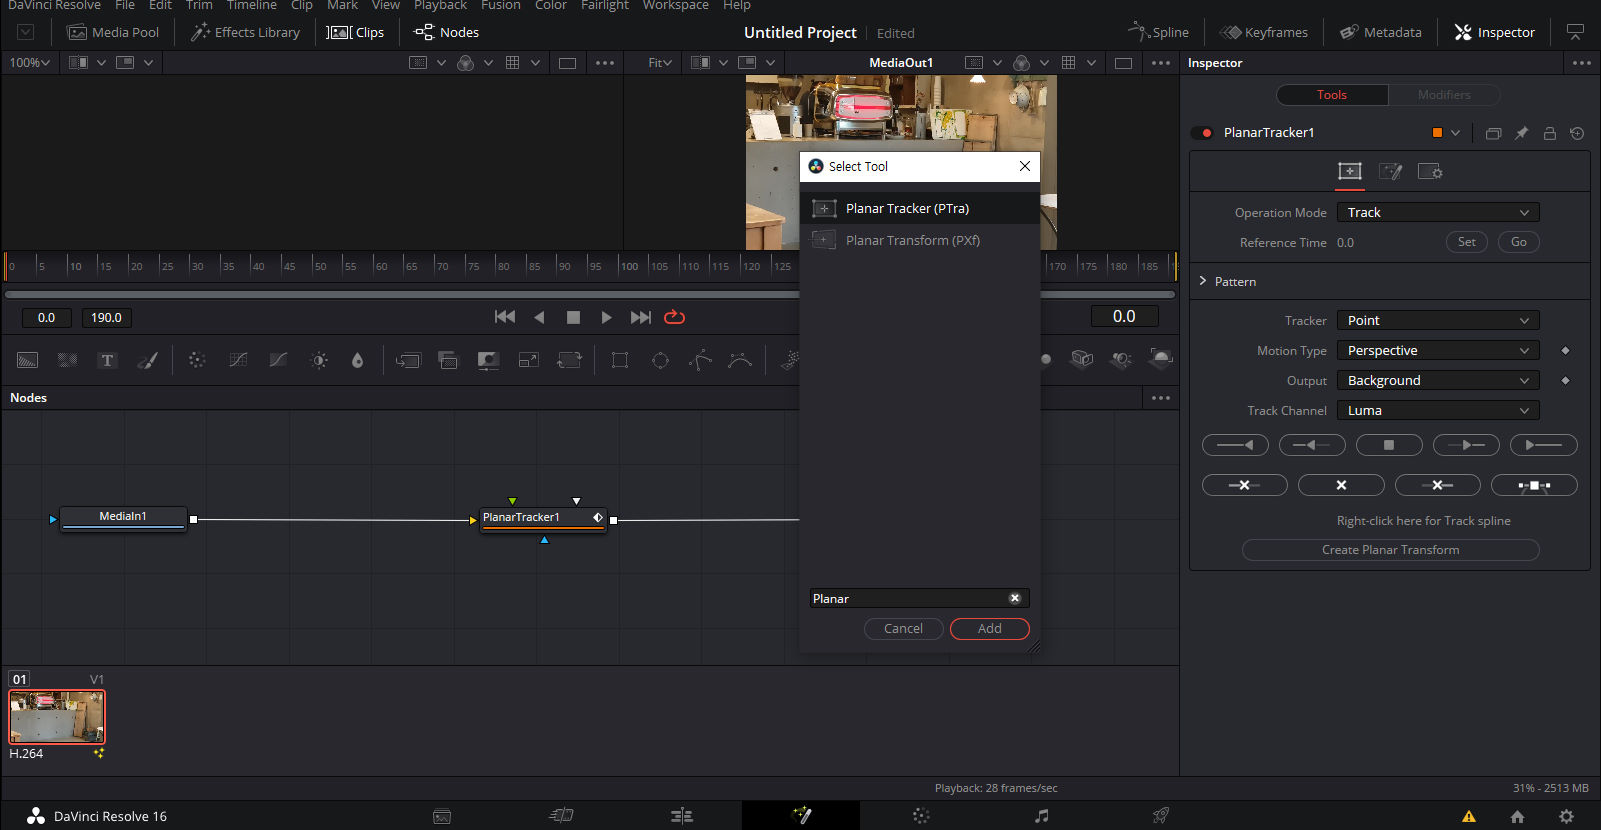Screen dimensions: 1601x830
Task: Pin the PlanarTracker1 inspector
Action: [1521, 133]
